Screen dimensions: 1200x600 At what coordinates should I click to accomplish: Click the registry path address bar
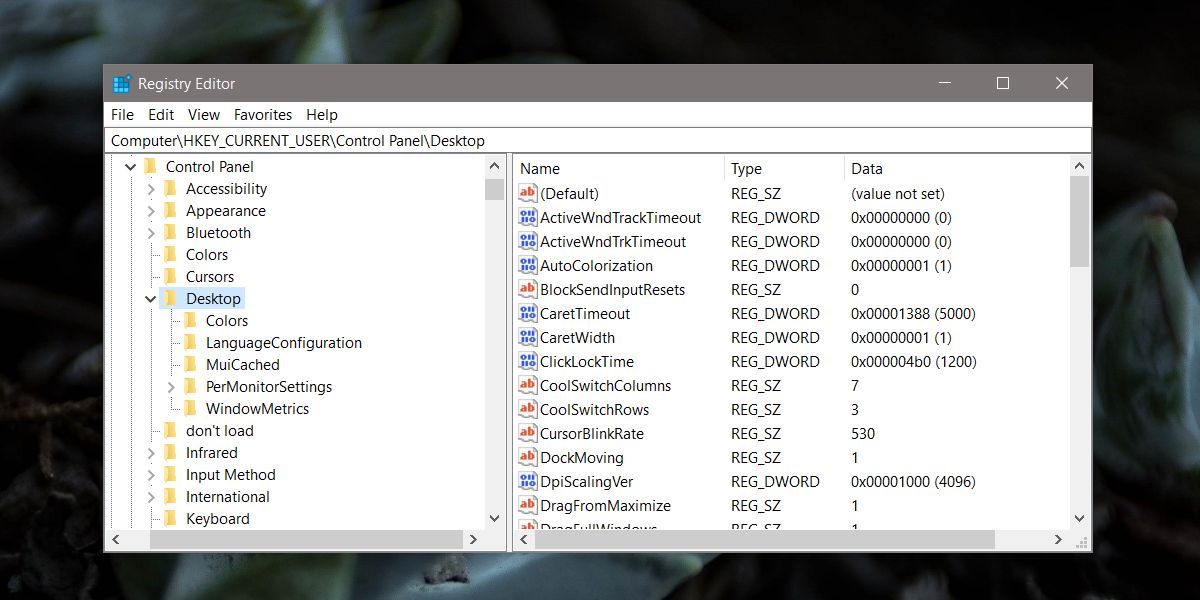[x=598, y=141]
